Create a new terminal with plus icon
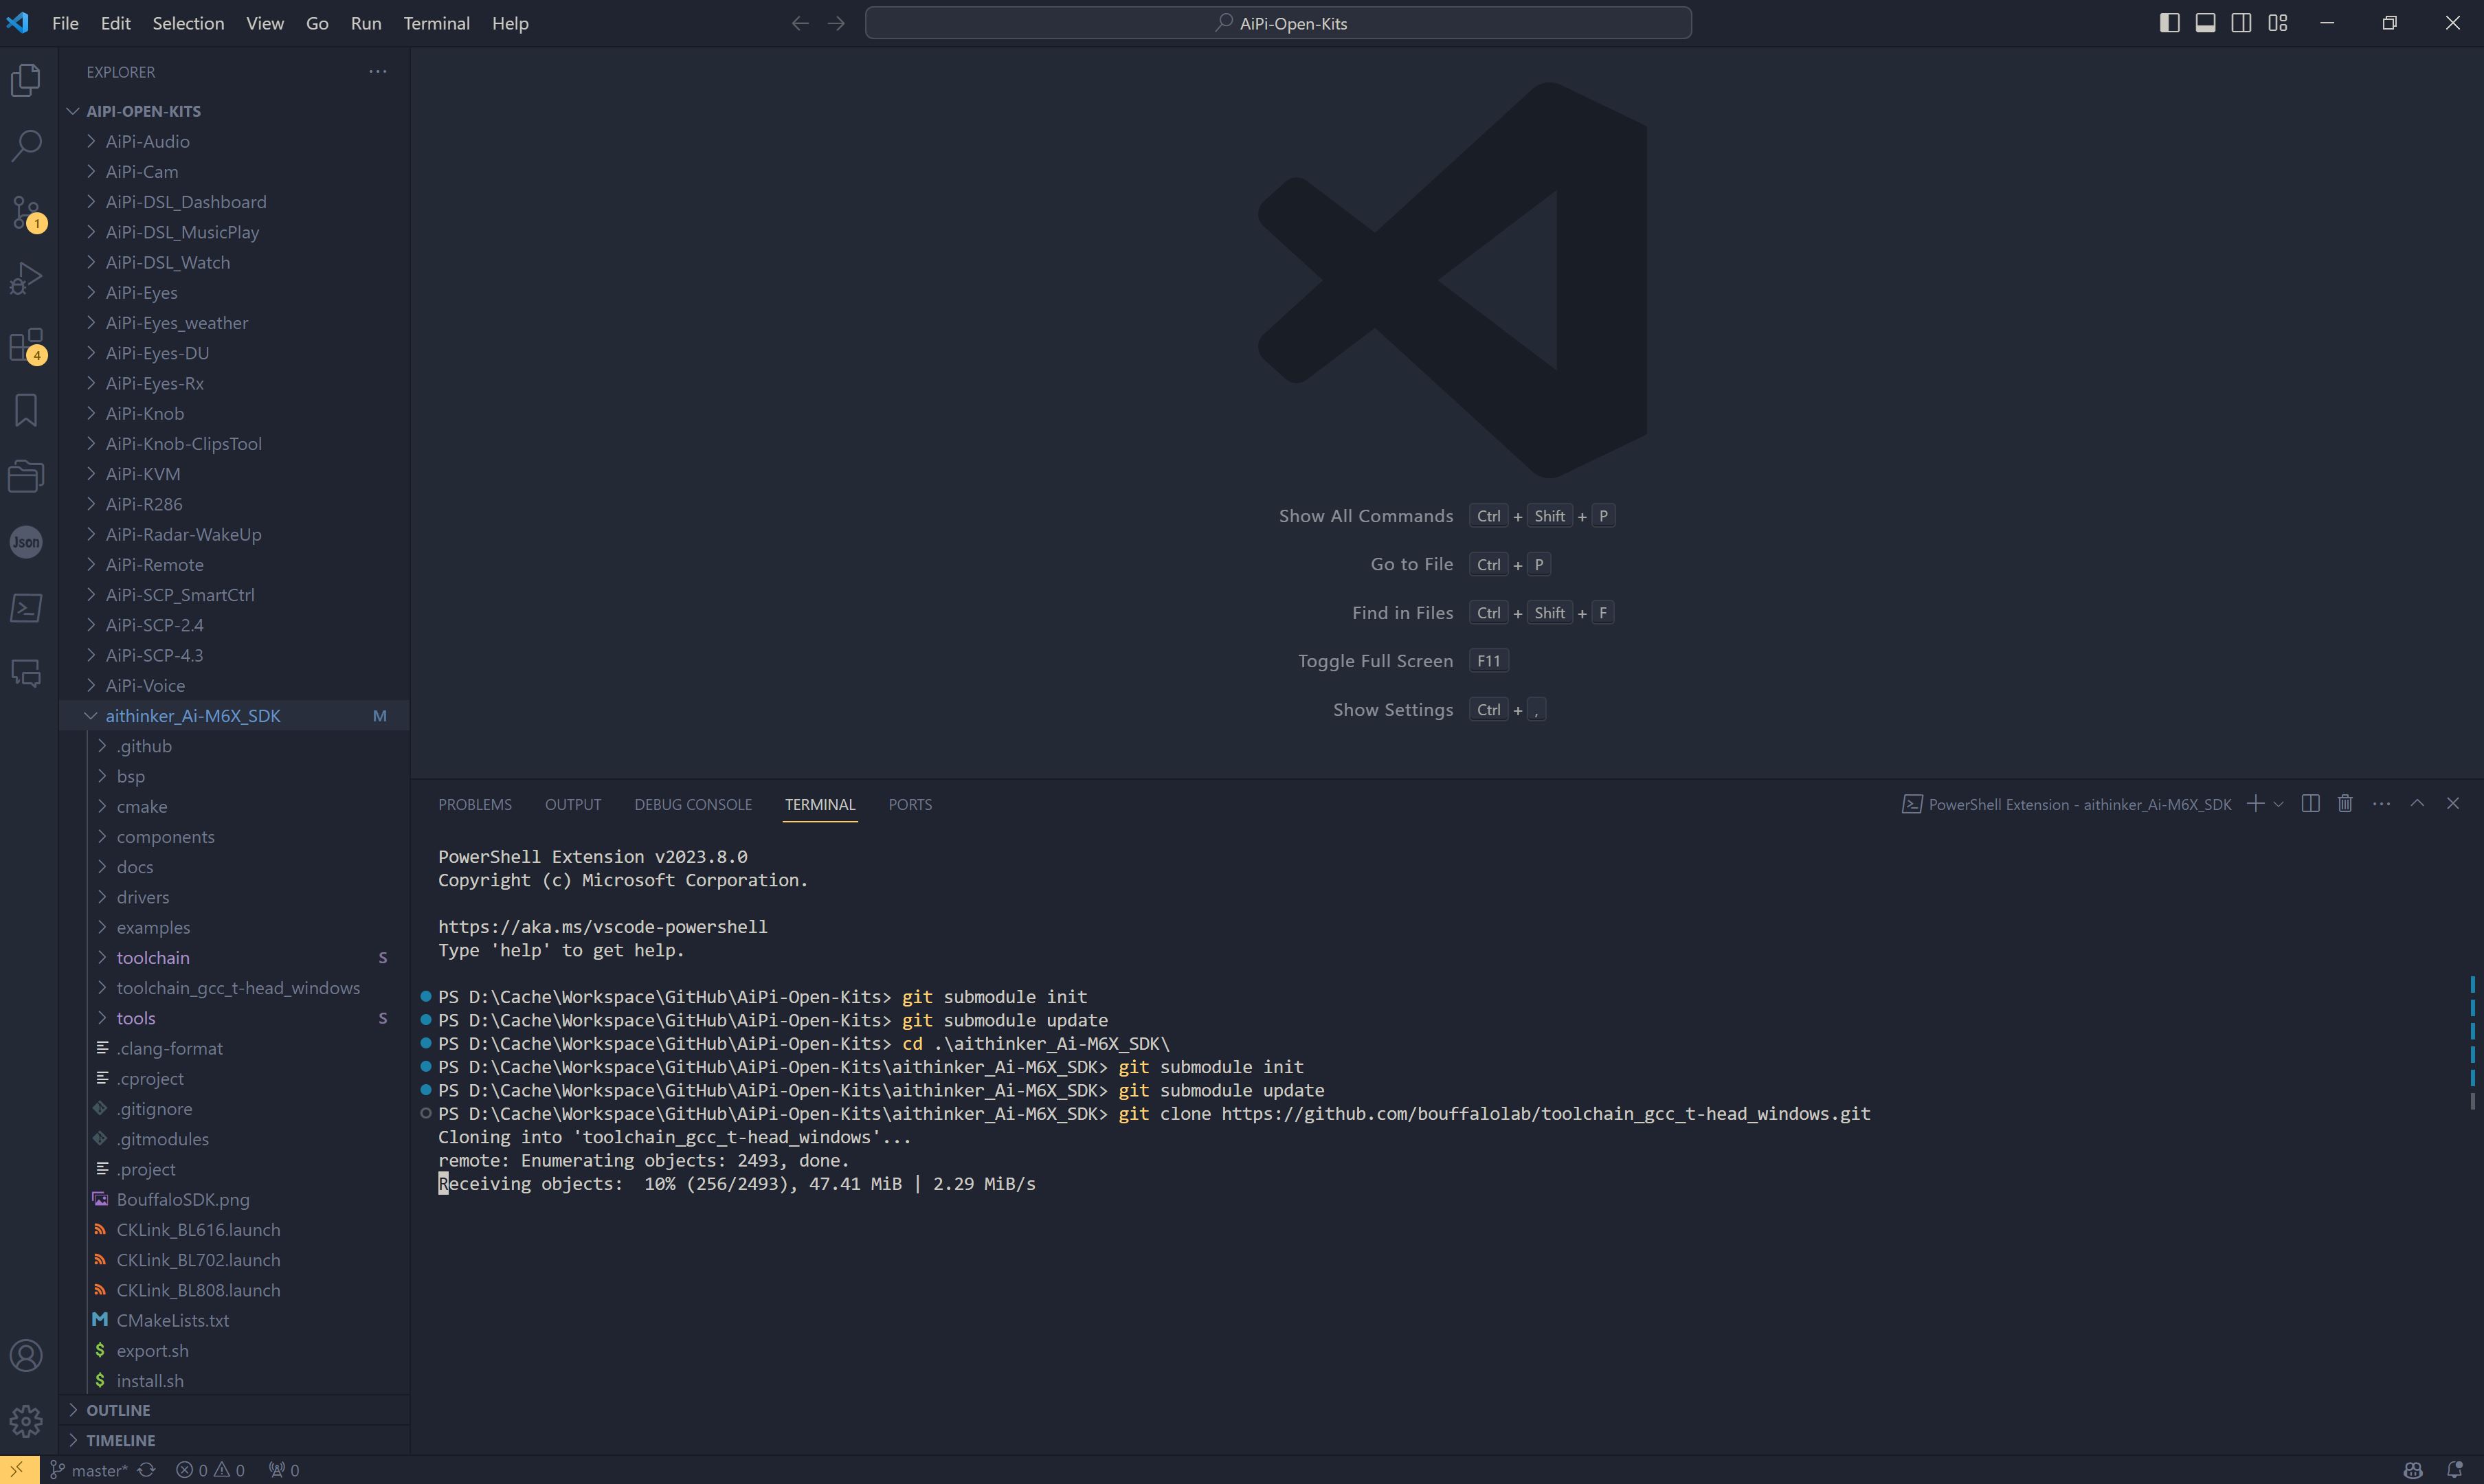The image size is (2484, 1484). tap(2255, 804)
